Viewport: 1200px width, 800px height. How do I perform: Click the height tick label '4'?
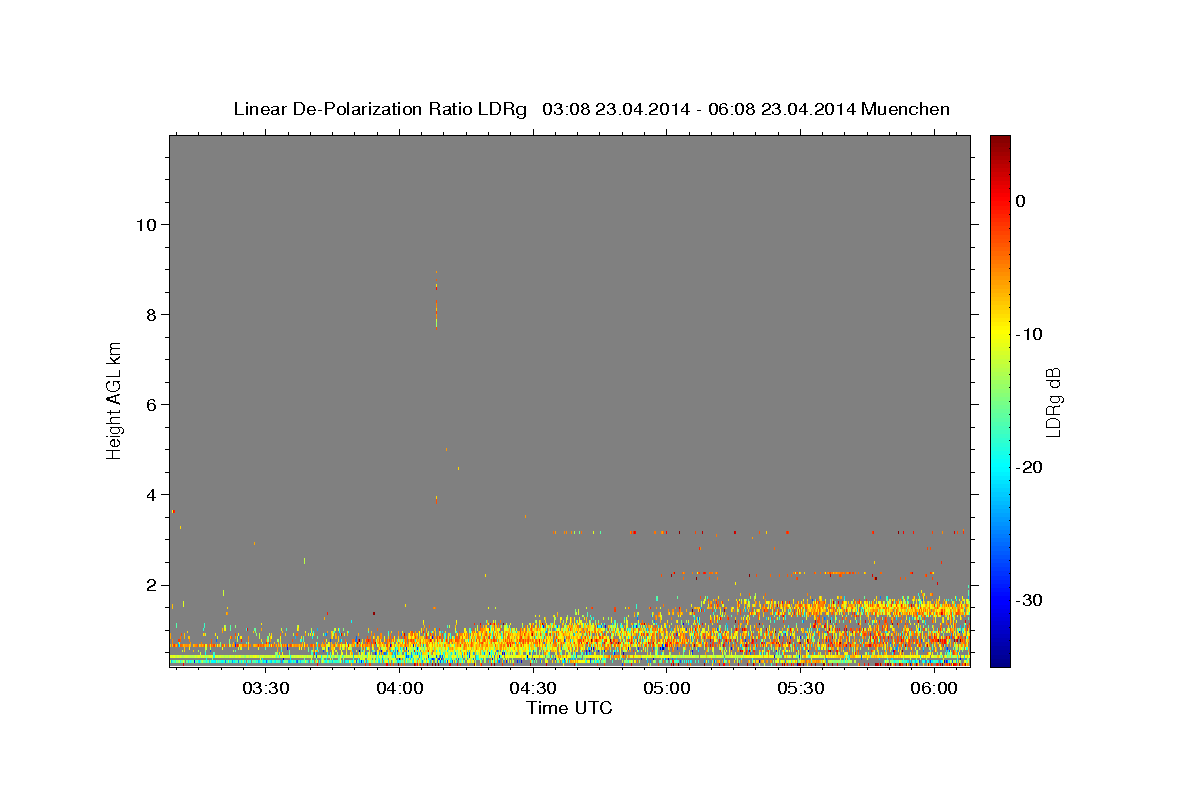tap(152, 494)
